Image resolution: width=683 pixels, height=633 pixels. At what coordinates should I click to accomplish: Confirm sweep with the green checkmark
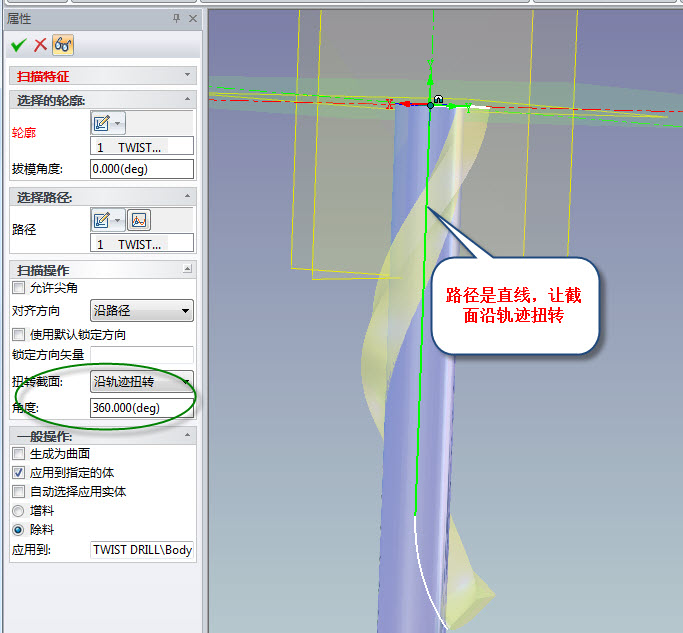click(18, 44)
